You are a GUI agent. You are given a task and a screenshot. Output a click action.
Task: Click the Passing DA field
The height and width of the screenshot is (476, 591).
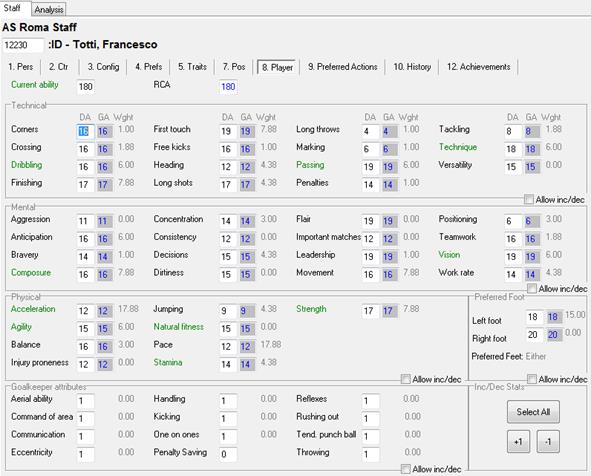(x=371, y=167)
